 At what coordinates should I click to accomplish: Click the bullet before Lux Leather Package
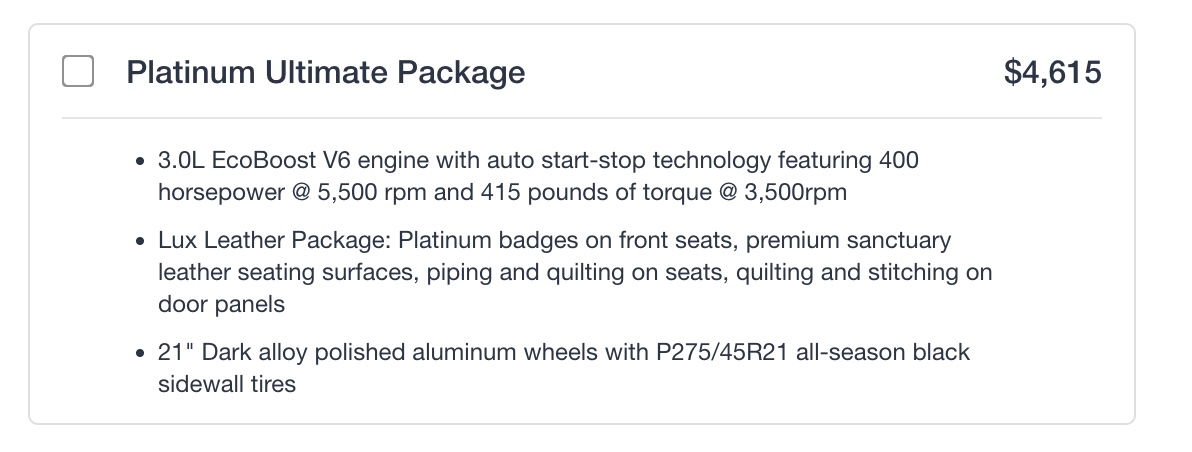[x=142, y=243]
